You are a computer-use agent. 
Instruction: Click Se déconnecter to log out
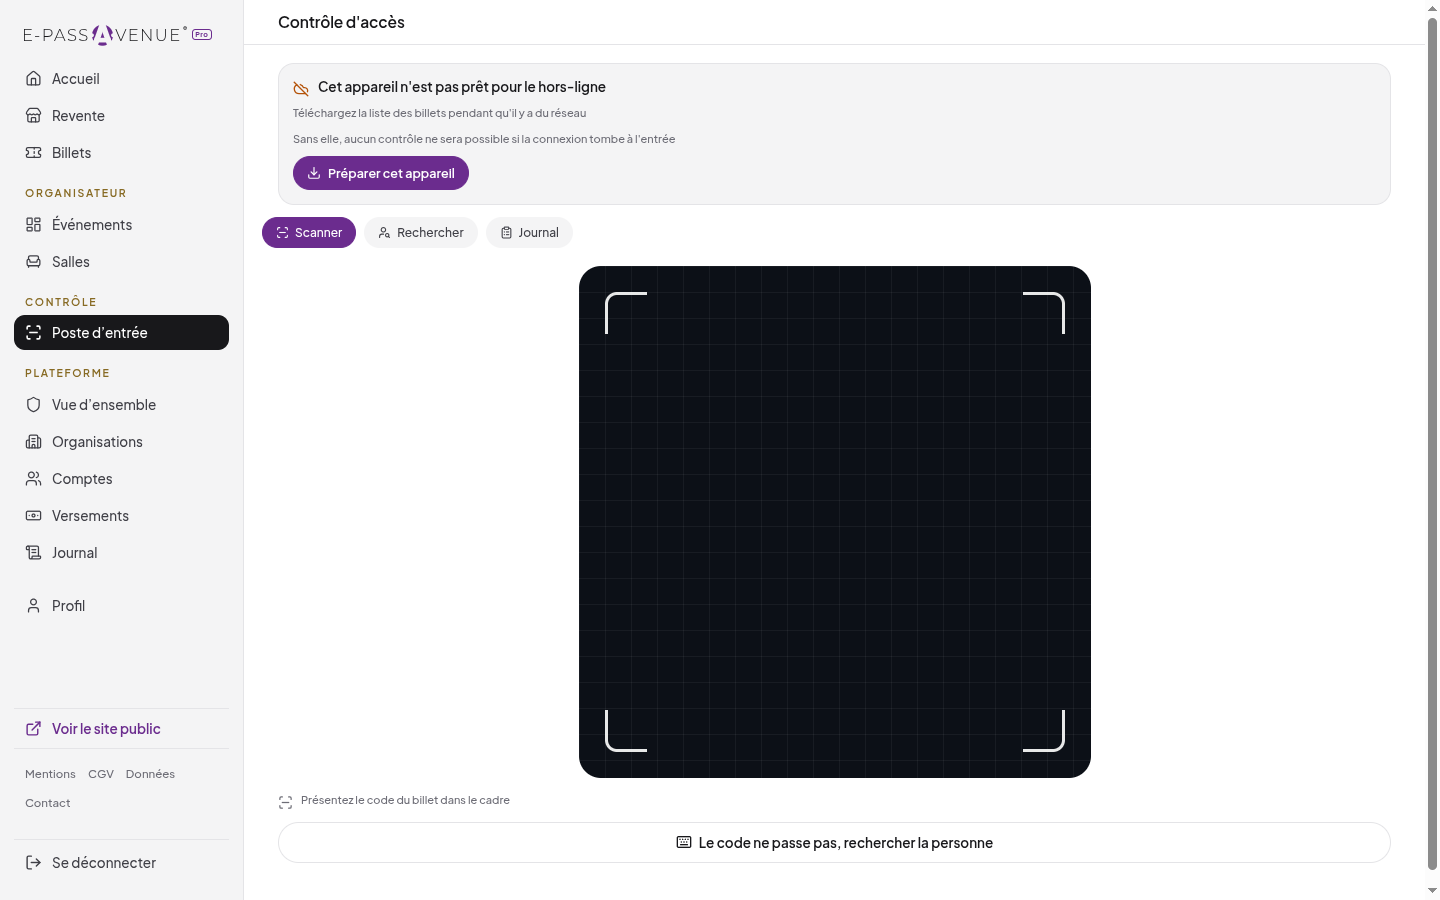[121, 863]
